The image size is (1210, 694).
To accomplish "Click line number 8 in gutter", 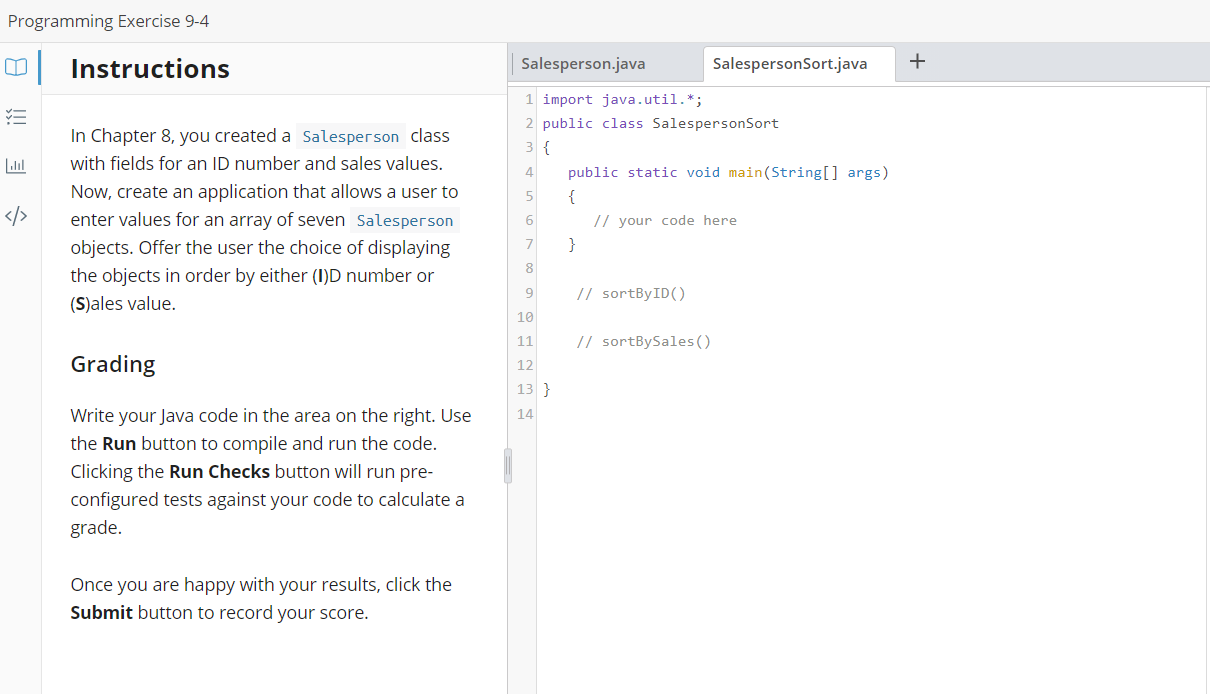I will (529, 268).
